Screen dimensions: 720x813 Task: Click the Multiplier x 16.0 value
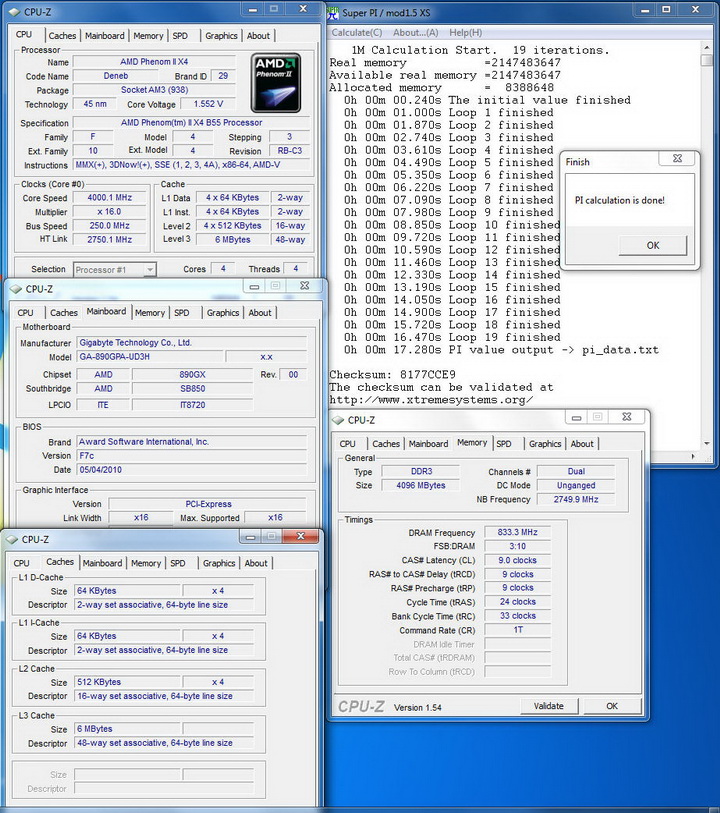click(110, 212)
